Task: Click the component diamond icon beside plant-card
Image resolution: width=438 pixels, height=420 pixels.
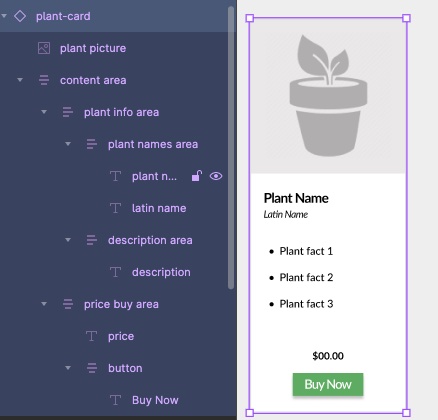Action: (x=20, y=16)
